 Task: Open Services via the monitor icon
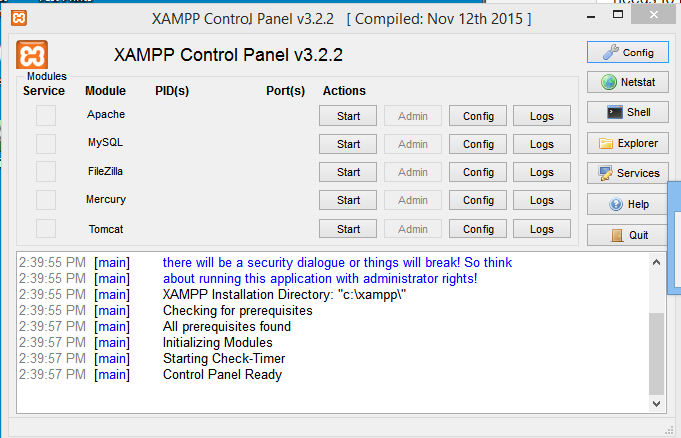coord(628,173)
